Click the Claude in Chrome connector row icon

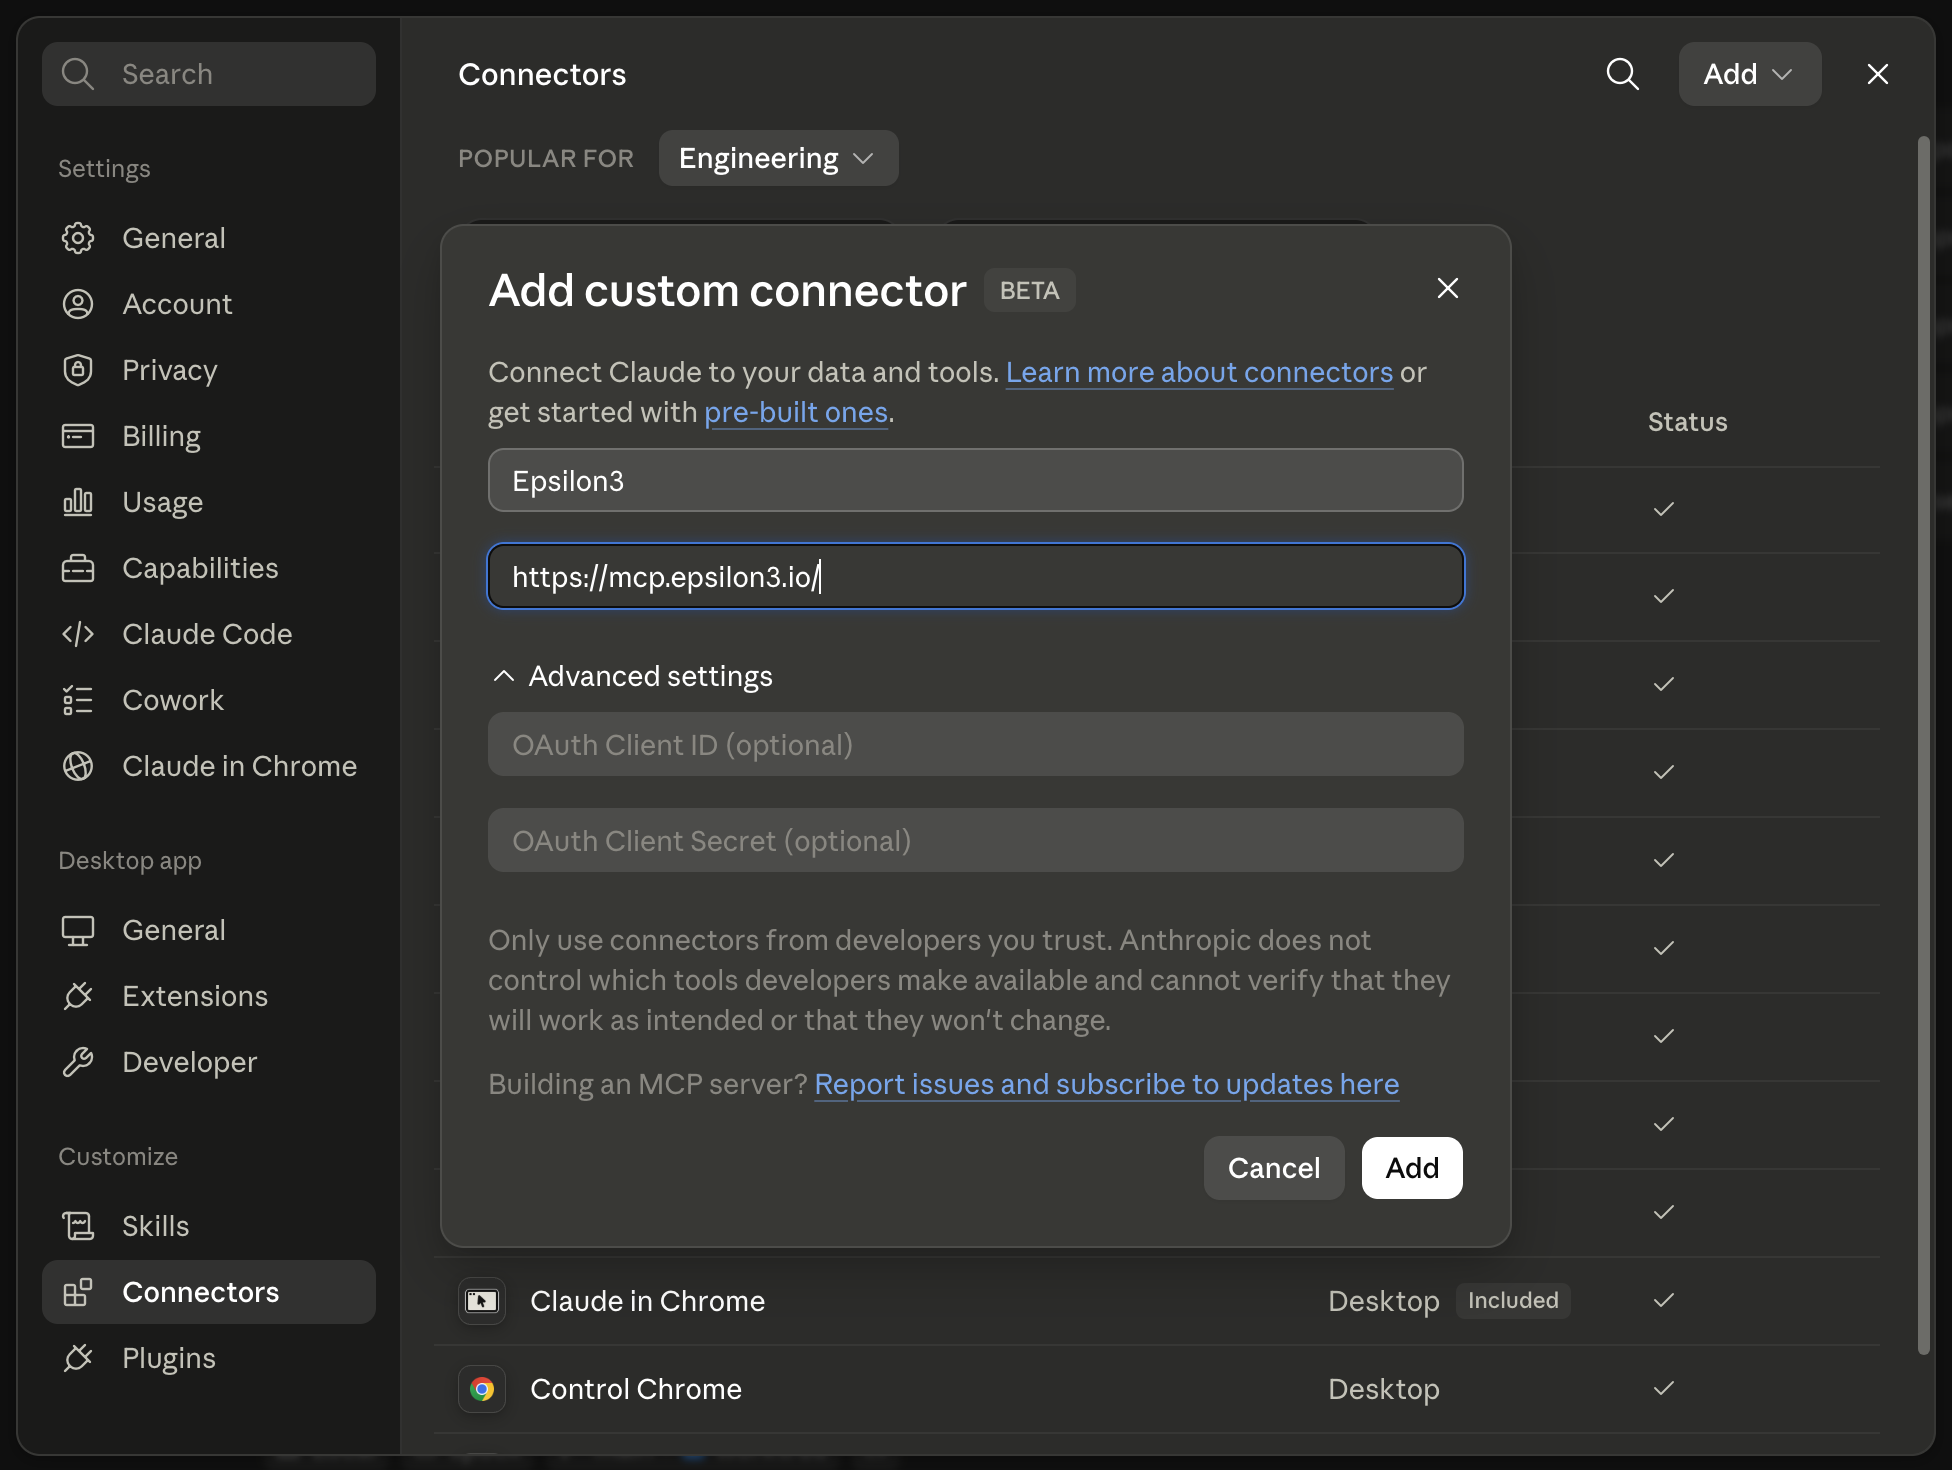(482, 1301)
